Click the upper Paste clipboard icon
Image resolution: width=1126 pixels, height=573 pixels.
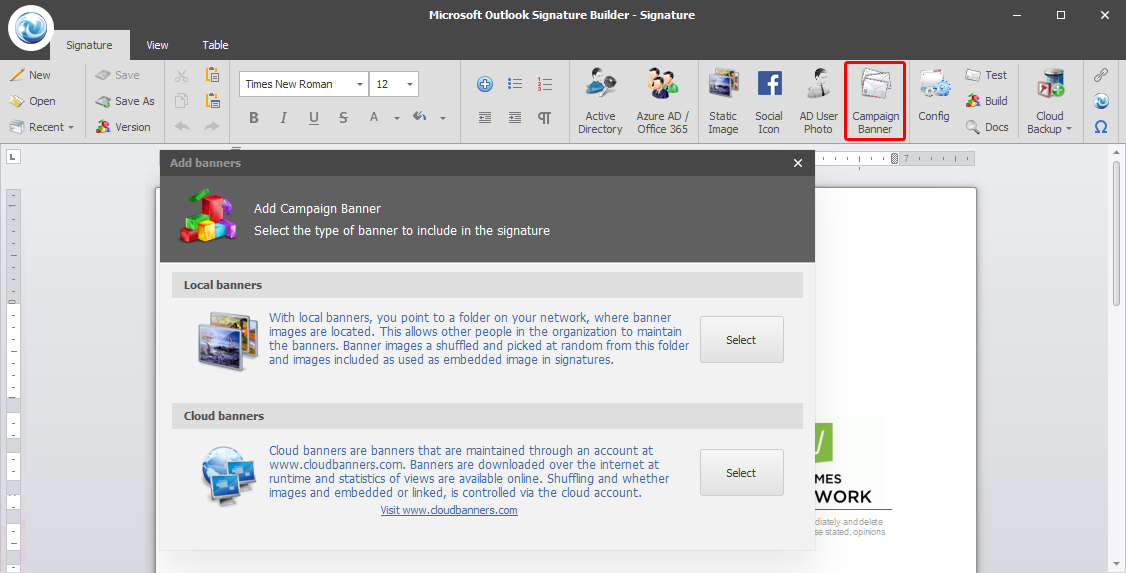coord(212,75)
